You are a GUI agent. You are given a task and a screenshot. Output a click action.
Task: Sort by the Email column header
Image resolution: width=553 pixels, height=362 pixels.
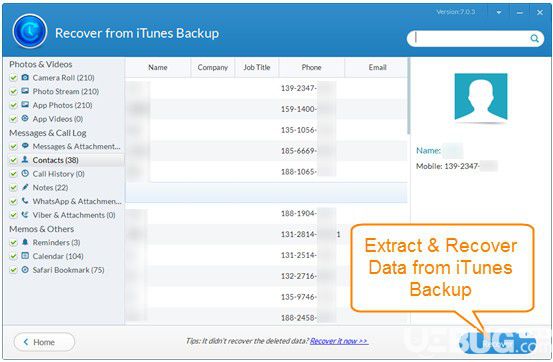click(x=377, y=67)
